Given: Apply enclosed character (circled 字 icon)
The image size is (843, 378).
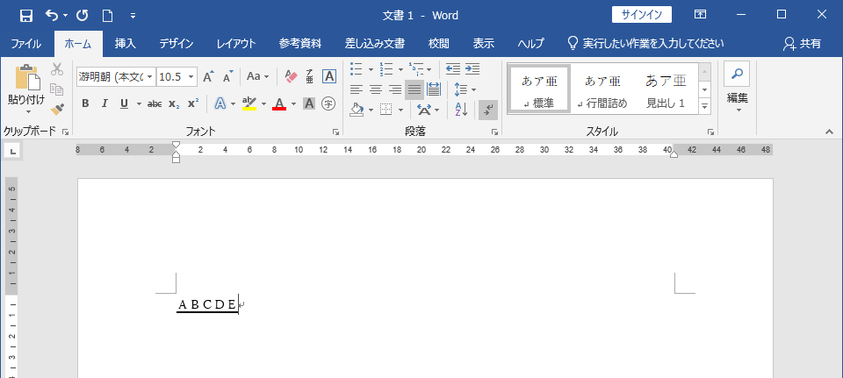Looking at the screenshot, I should 328,104.
